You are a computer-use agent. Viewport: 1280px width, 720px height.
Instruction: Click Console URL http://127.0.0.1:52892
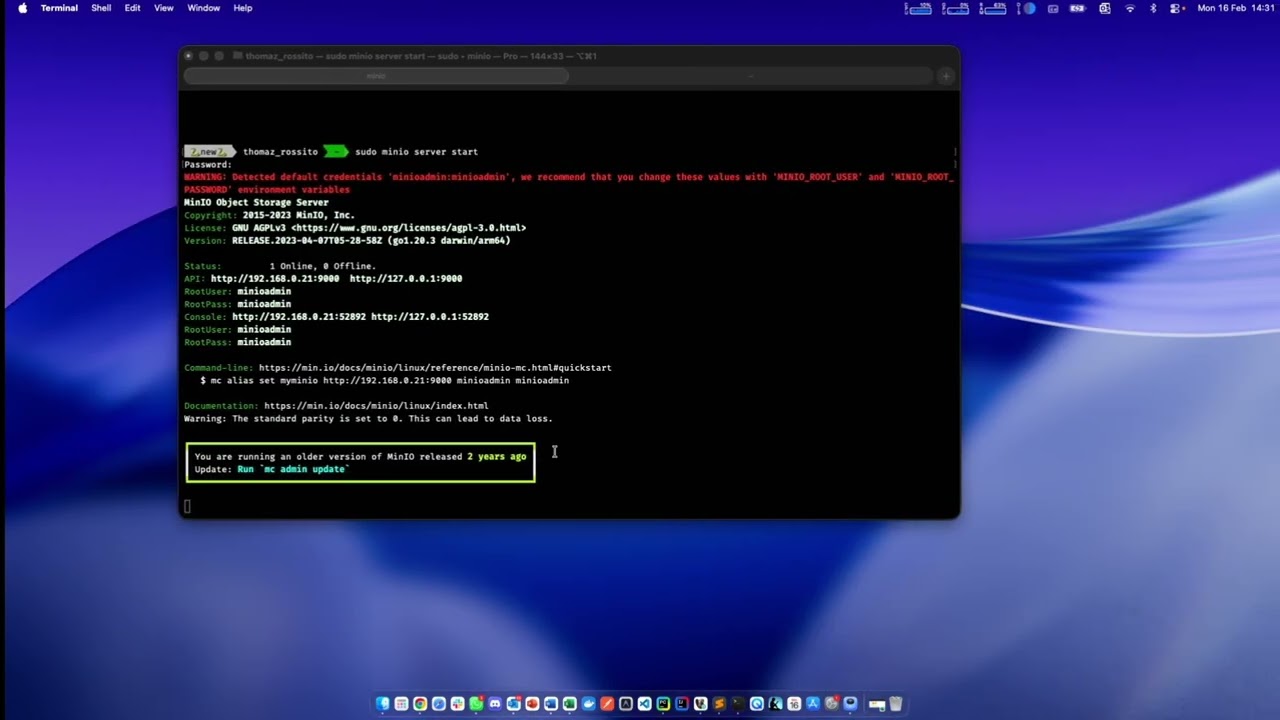[x=430, y=317]
